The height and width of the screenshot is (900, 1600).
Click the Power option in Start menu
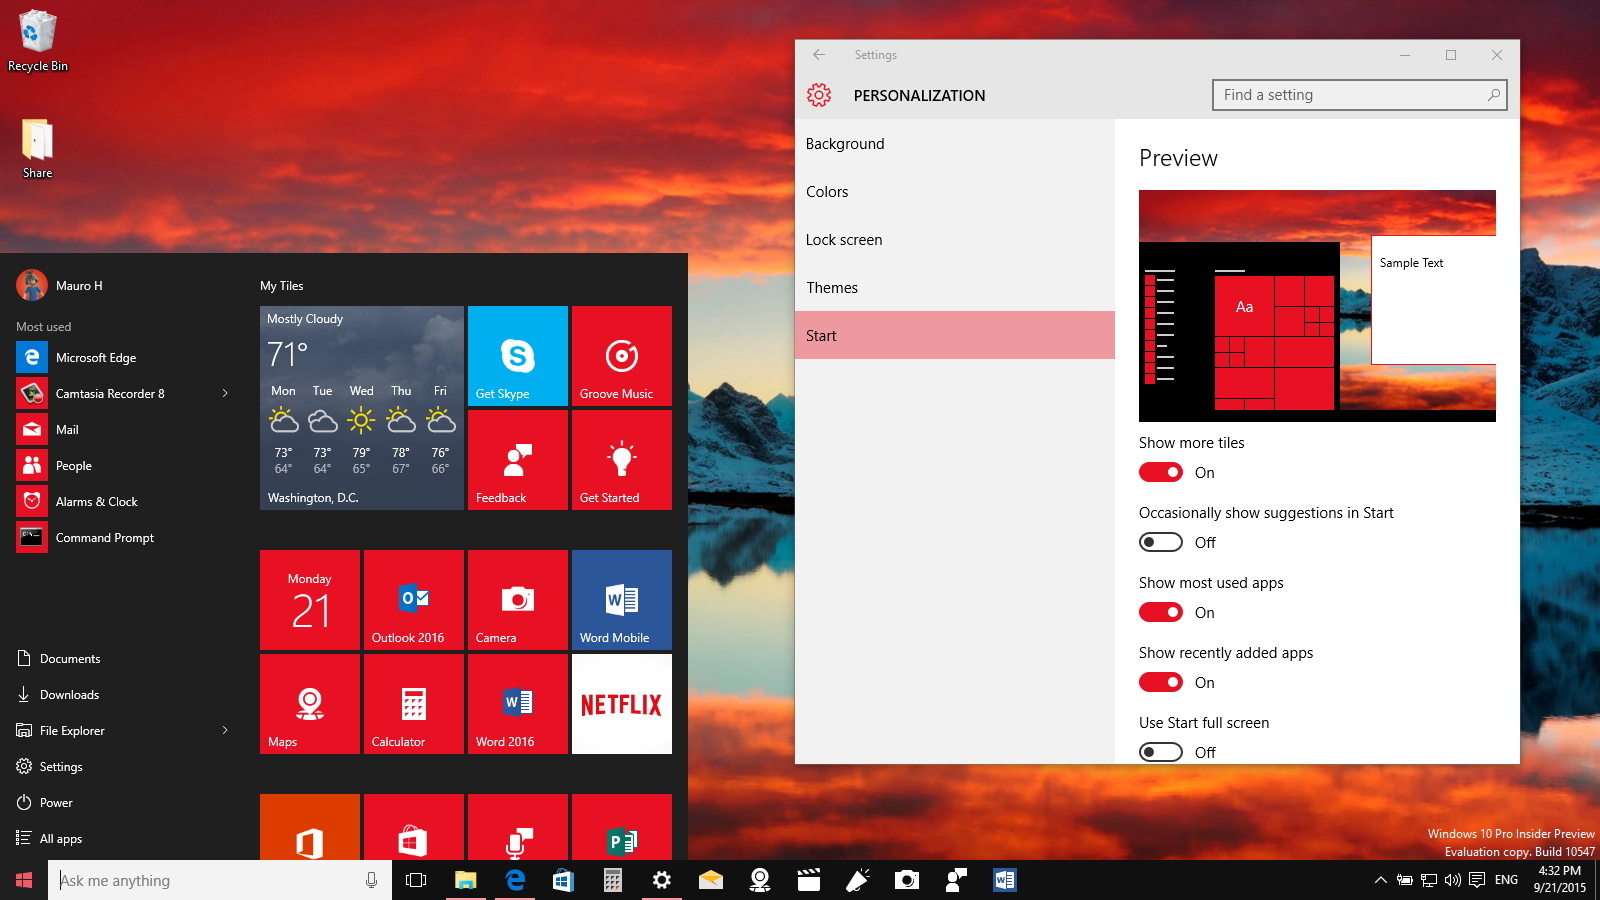[x=55, y=802]
